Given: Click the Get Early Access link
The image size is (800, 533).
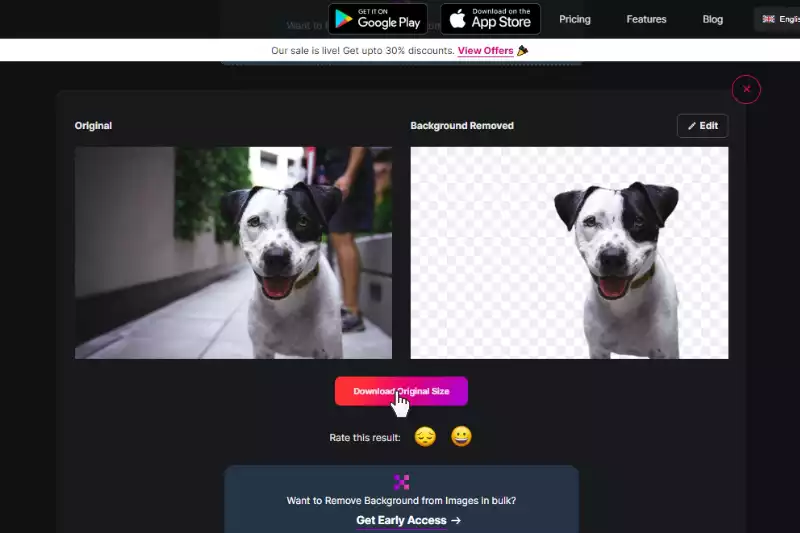Looking at the screenshot, I should [x=401, y=520].
